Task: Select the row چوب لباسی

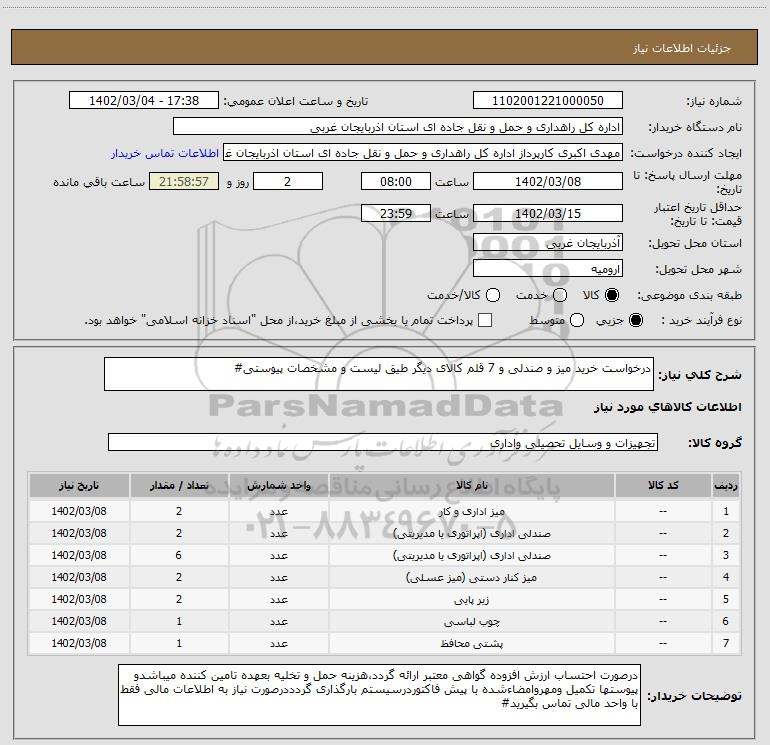Action: coord(384,621)
